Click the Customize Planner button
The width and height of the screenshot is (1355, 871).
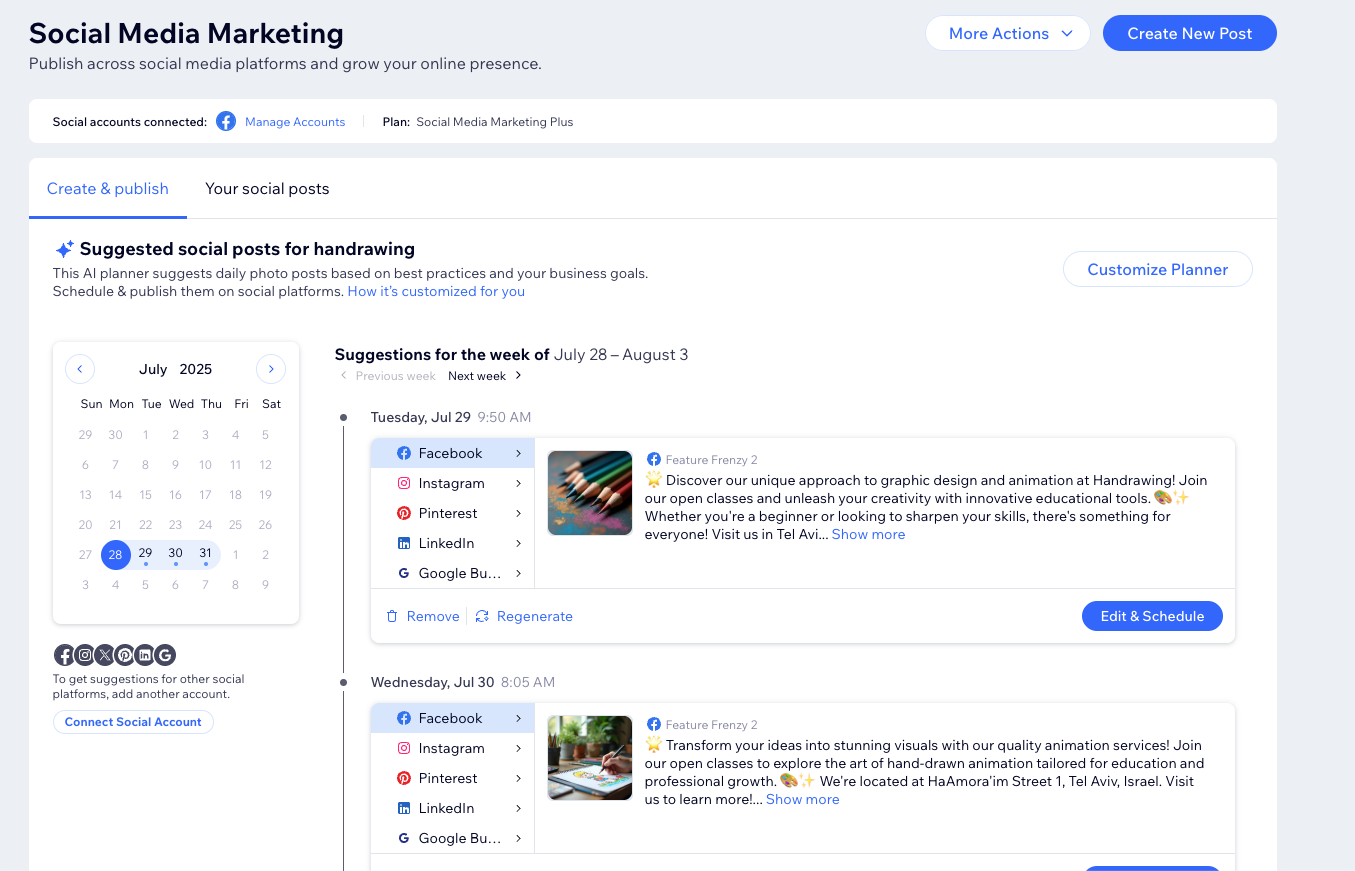coord(1157,269)
